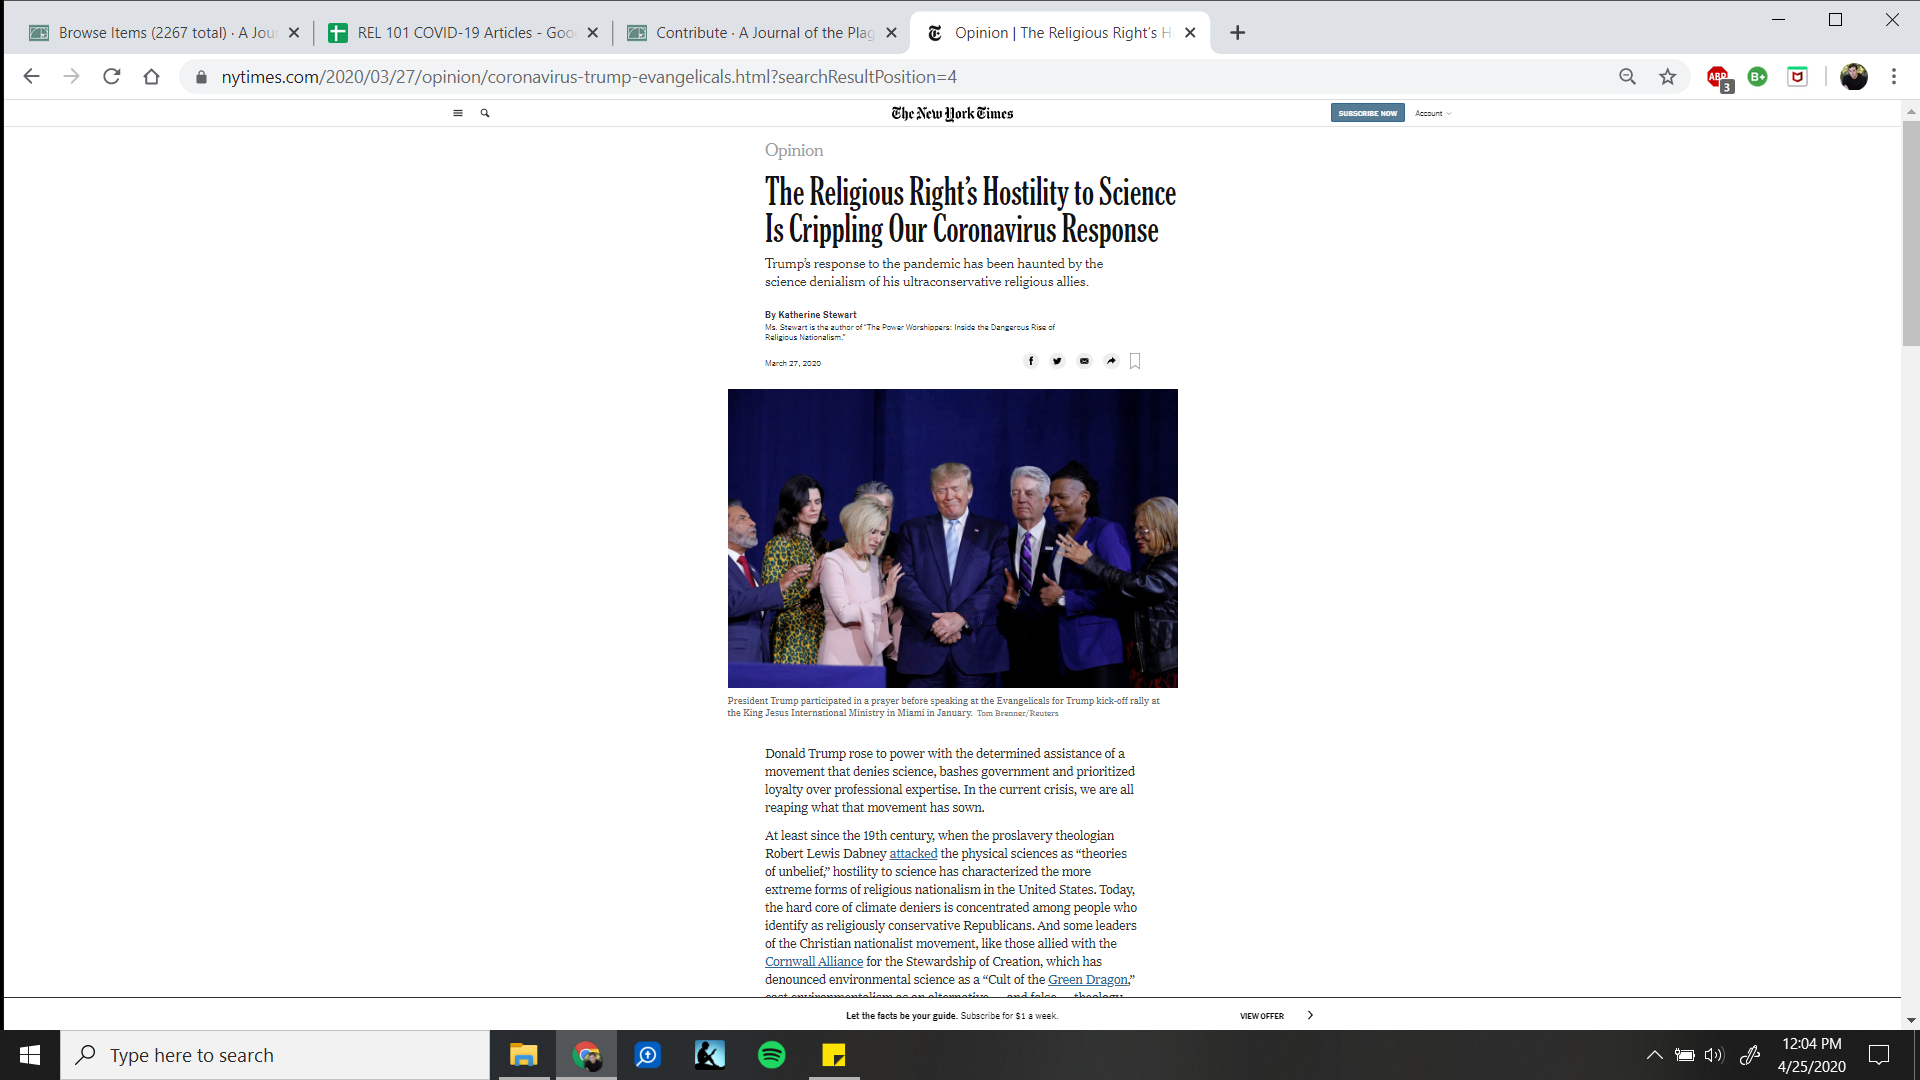
Task: Toggle the volume speaker tray icon
Action: (1714, 1055)
